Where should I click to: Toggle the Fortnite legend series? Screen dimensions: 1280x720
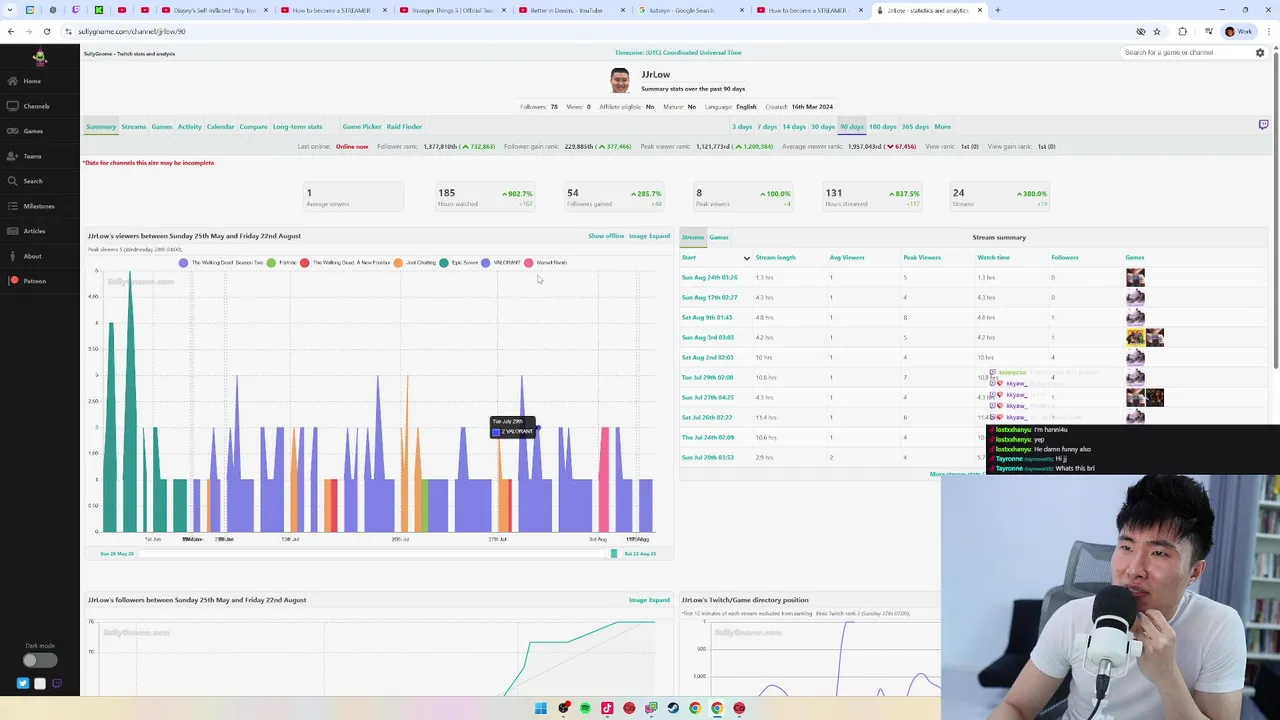(282, 263)
